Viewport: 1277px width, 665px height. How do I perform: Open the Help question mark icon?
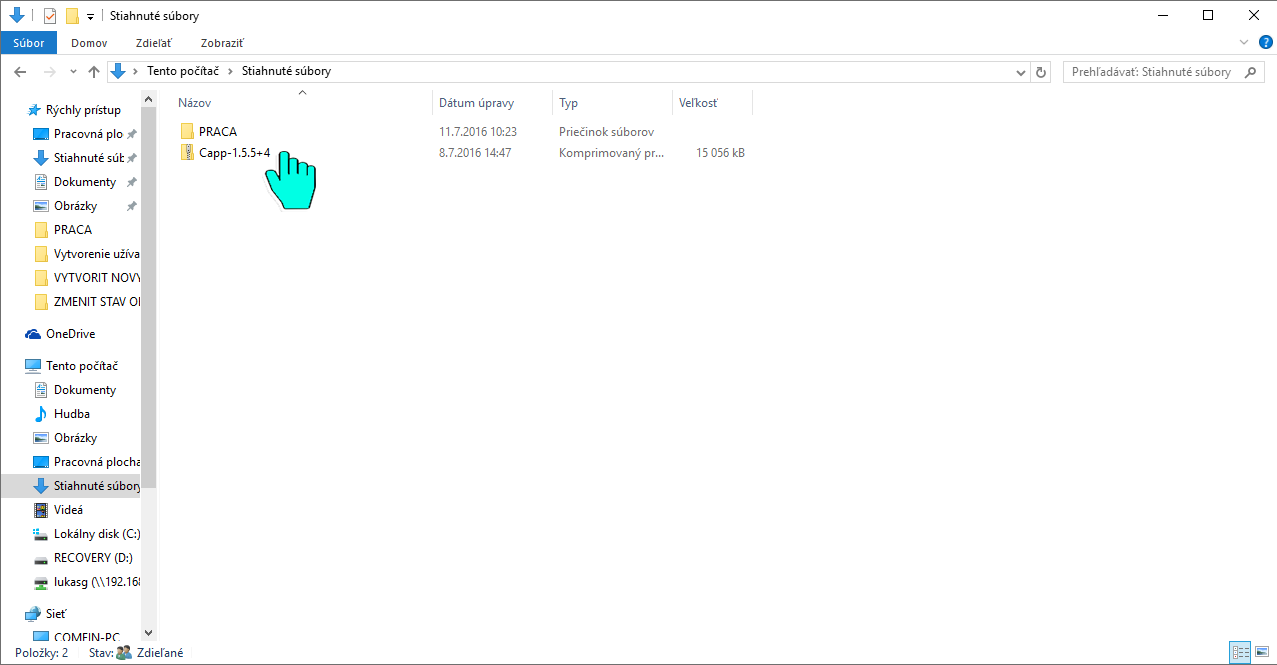click(1265, 42)
